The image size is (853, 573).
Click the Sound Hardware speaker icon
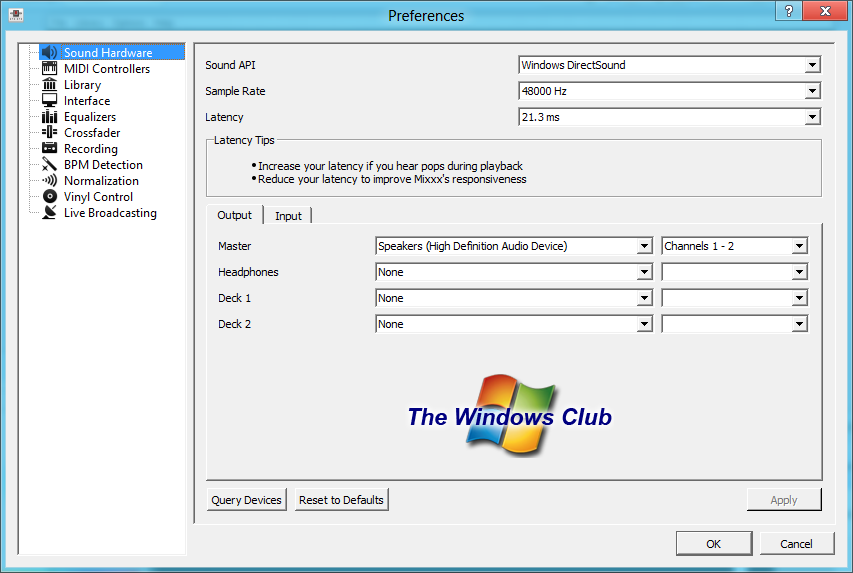(50, 52)
